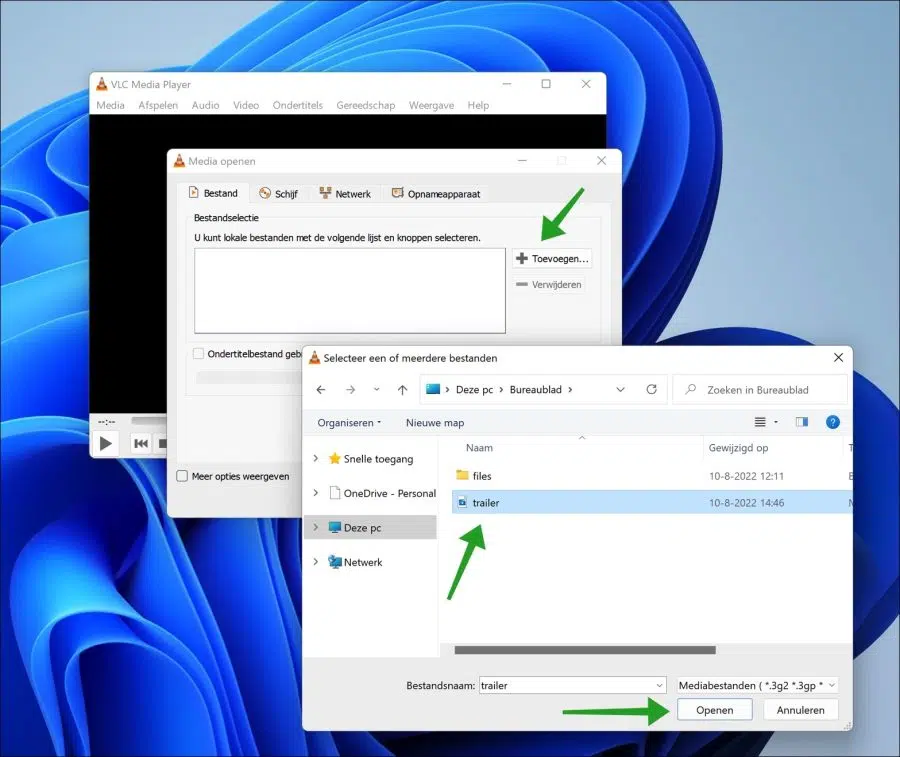Click the plus icon on Toevoegen
This screenshot has height=757, width=900.
(522, 258)
